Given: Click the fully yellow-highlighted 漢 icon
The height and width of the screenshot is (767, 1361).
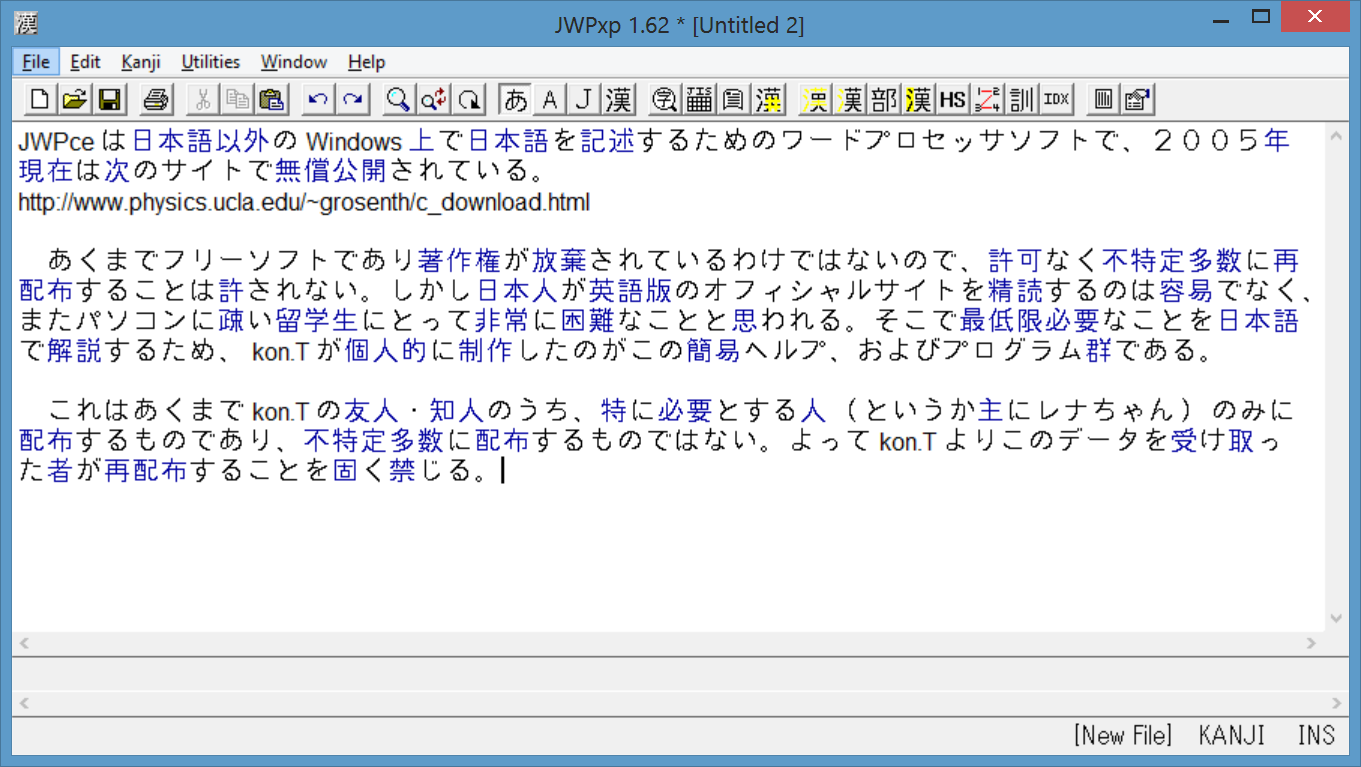Looking at the screenshot, I should click(x=918, y=99).
